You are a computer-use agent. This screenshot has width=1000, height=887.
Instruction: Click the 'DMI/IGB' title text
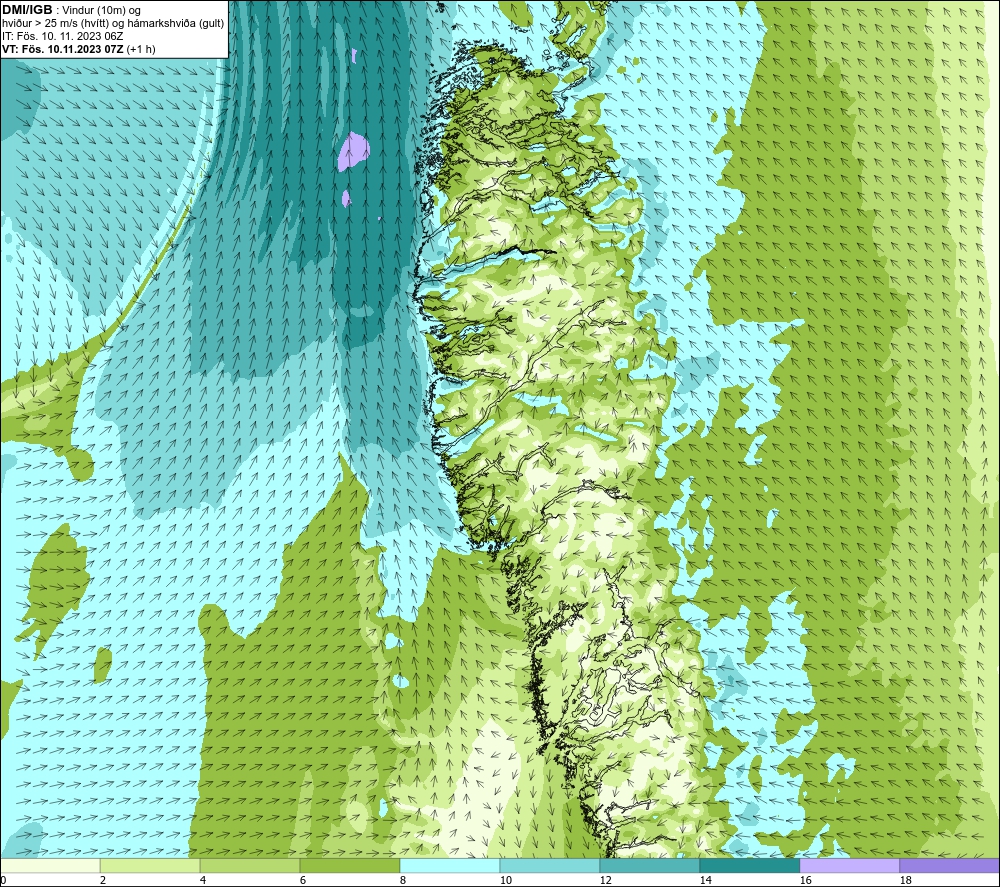tap(27, 10)
